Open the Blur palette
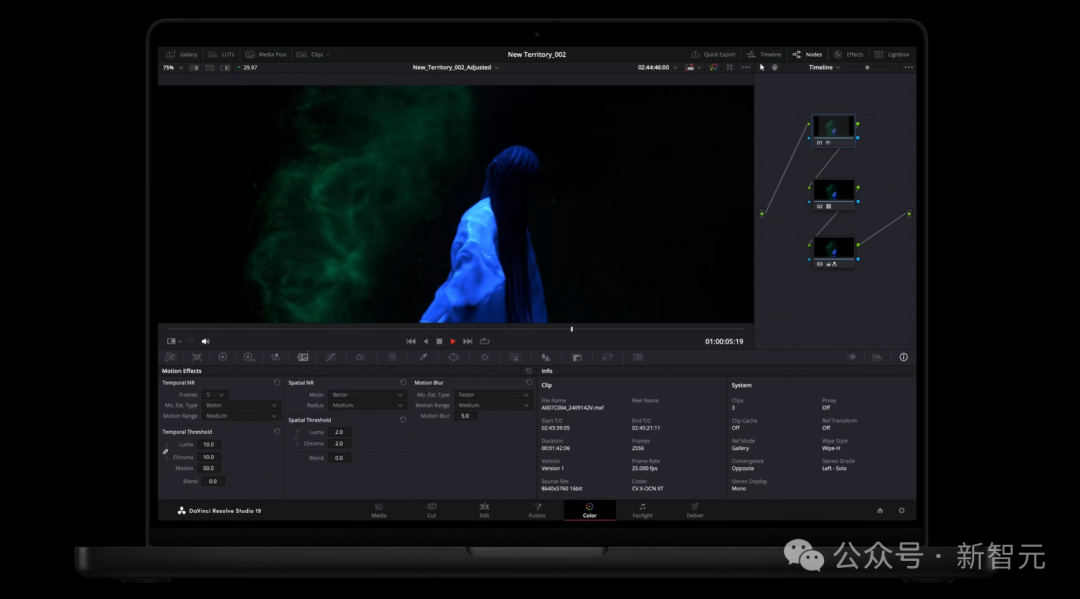This screenshot has width=1080, height=599. (x=546, y=357)
